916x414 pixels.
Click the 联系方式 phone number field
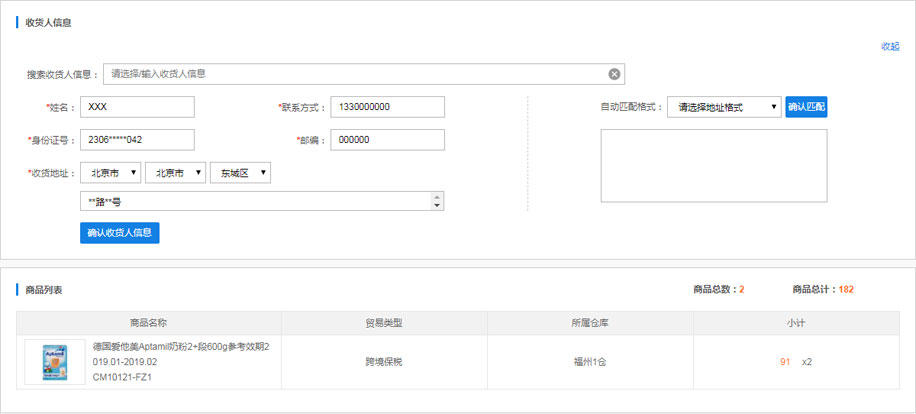coord(387,107)
